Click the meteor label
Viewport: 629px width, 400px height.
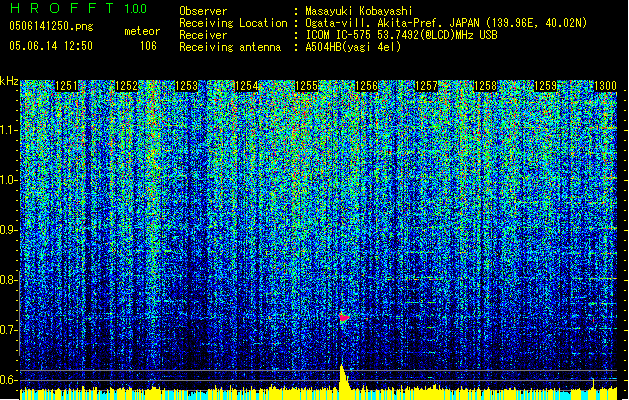(x=142, y=31)
